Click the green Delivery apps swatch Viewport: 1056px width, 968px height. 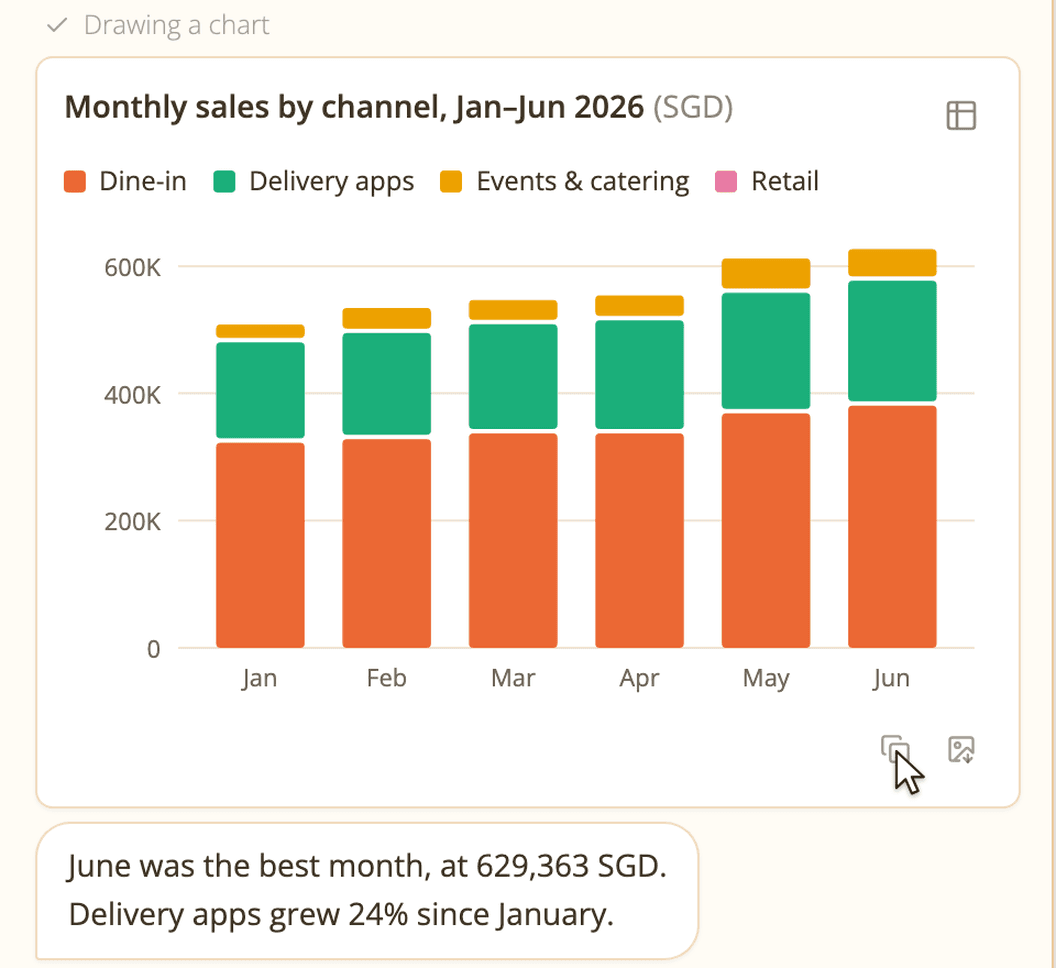[x=224, y=182]
